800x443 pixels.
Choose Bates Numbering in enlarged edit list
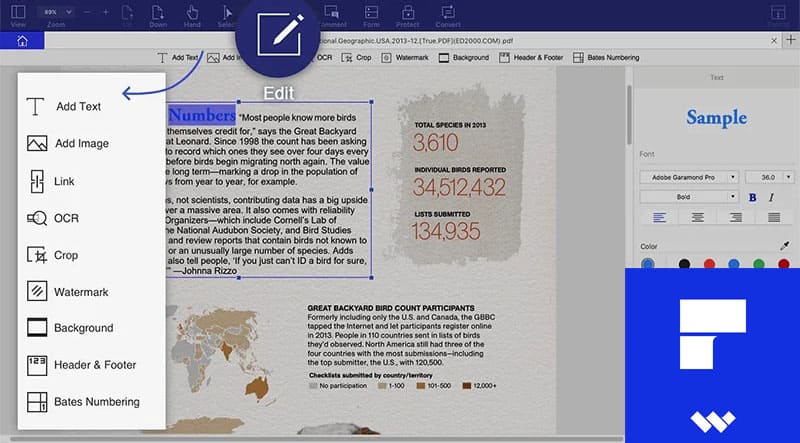(83, 402)
